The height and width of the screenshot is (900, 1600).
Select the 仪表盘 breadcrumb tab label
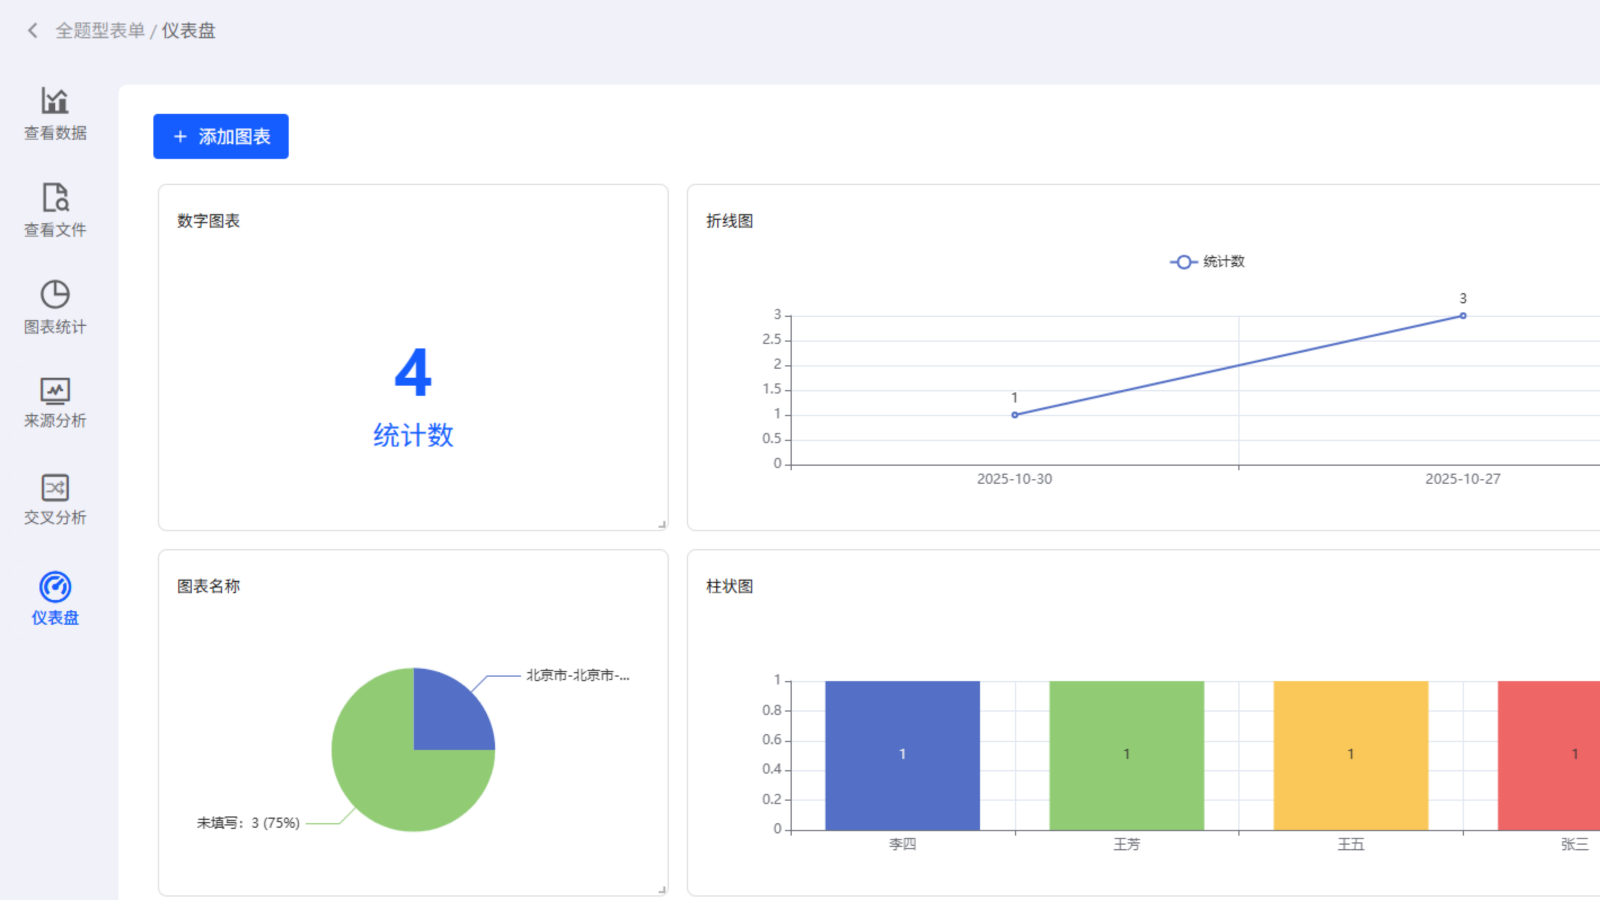pyautogui.click(x=189, y=30)
